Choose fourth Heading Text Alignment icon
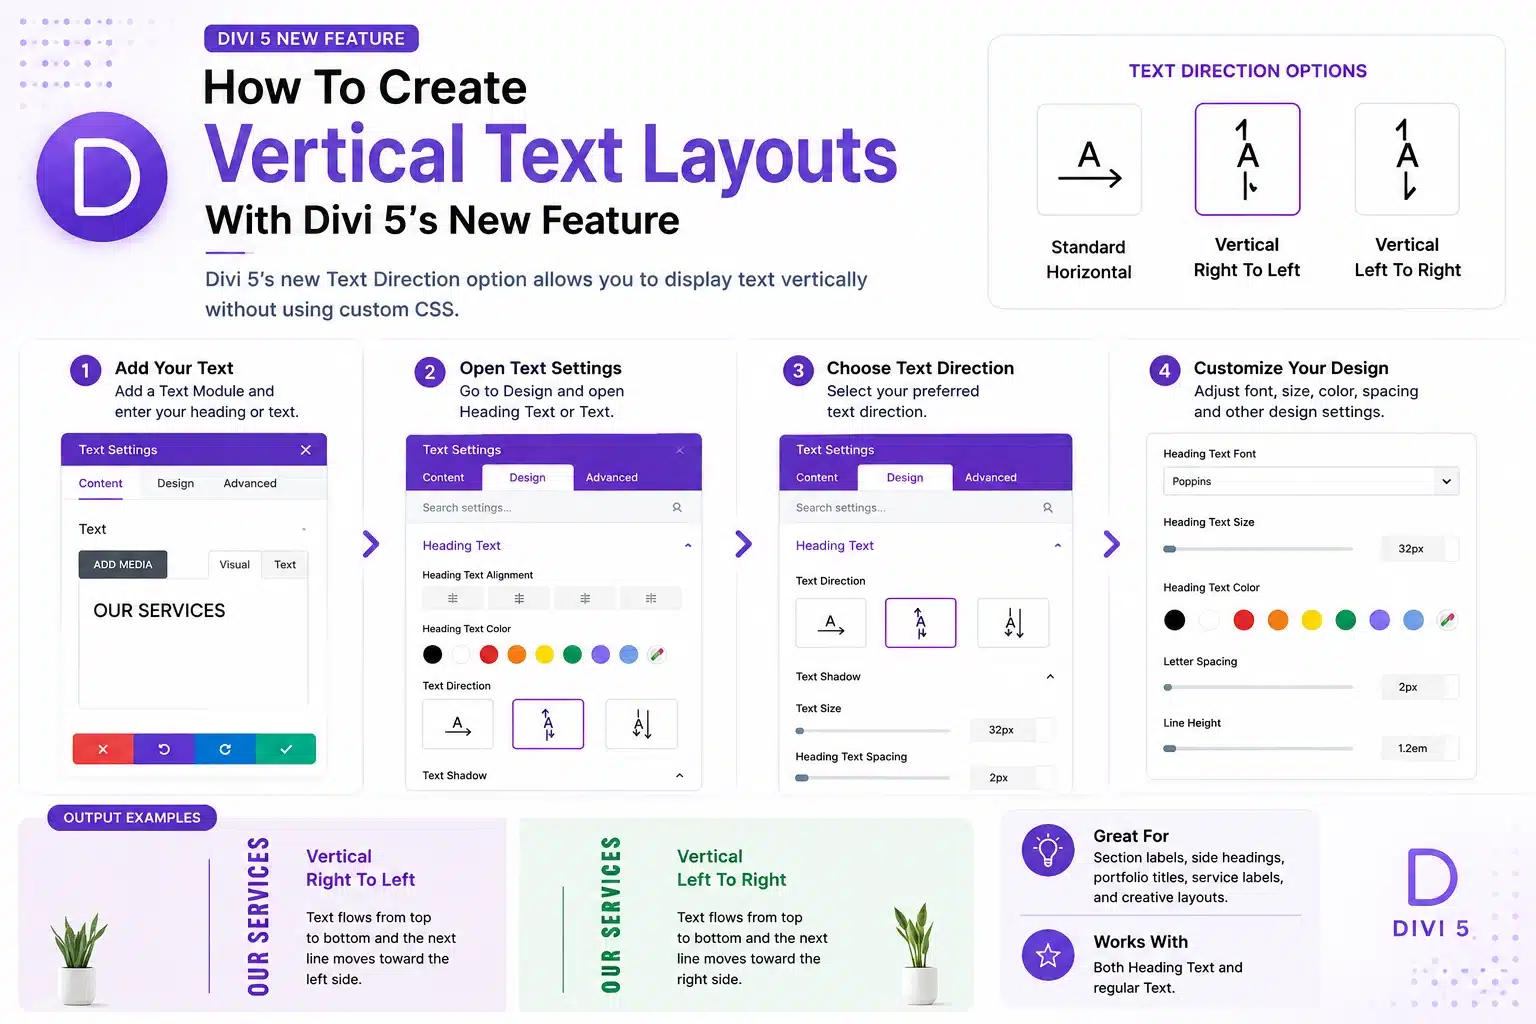The width and height of the screenshot is (1536, 1024). [x=651, y=598]
